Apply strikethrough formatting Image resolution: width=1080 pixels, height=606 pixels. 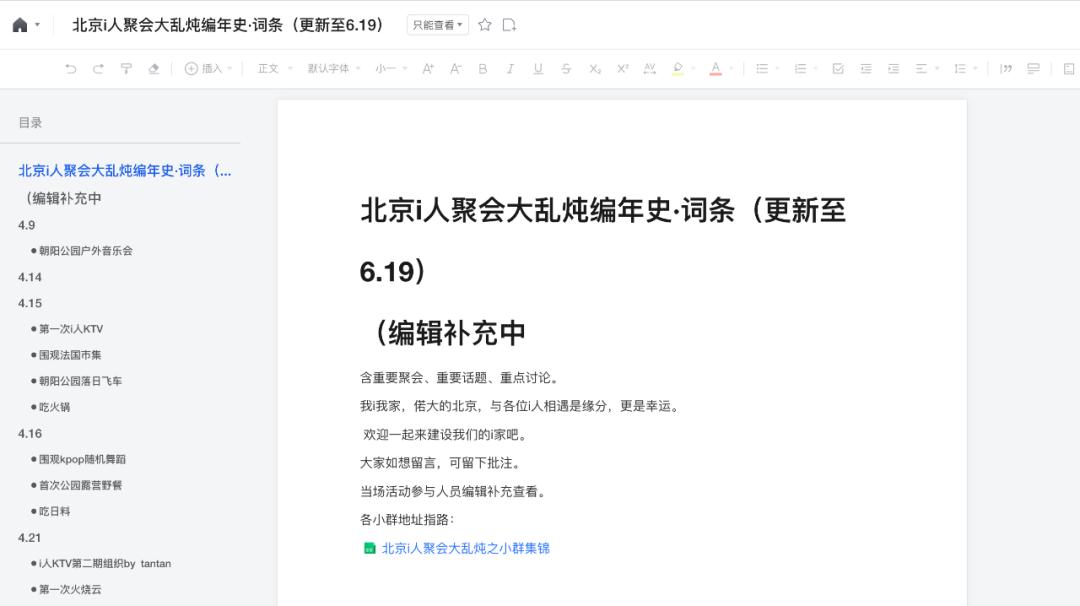pos(566,68)
